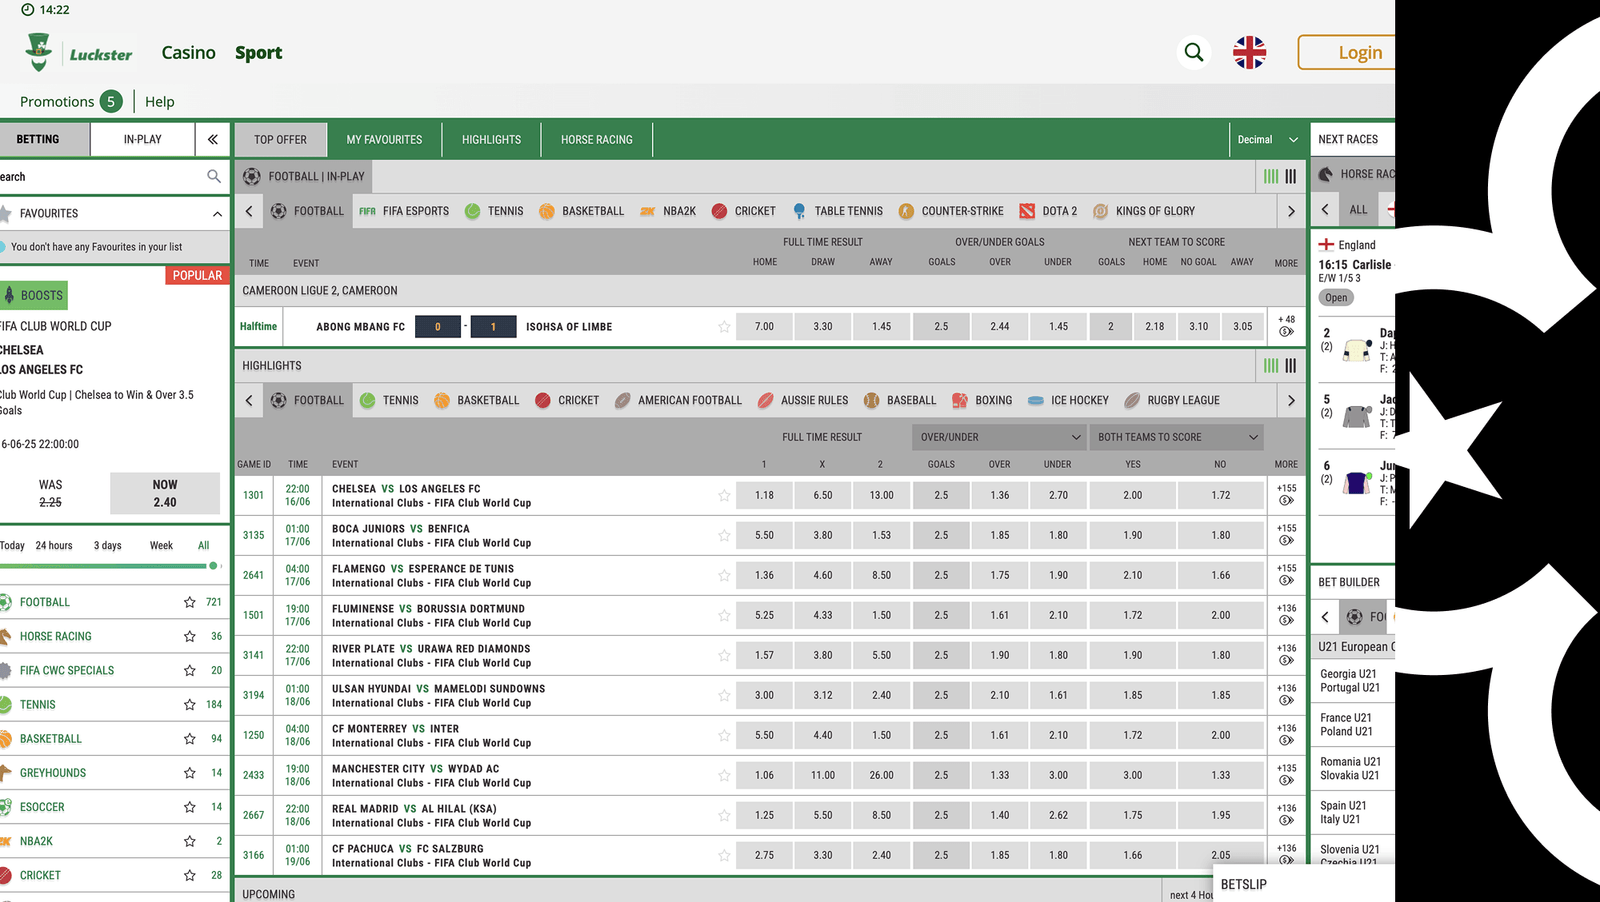Click the Help link
1600x902 pixels.
159,101
